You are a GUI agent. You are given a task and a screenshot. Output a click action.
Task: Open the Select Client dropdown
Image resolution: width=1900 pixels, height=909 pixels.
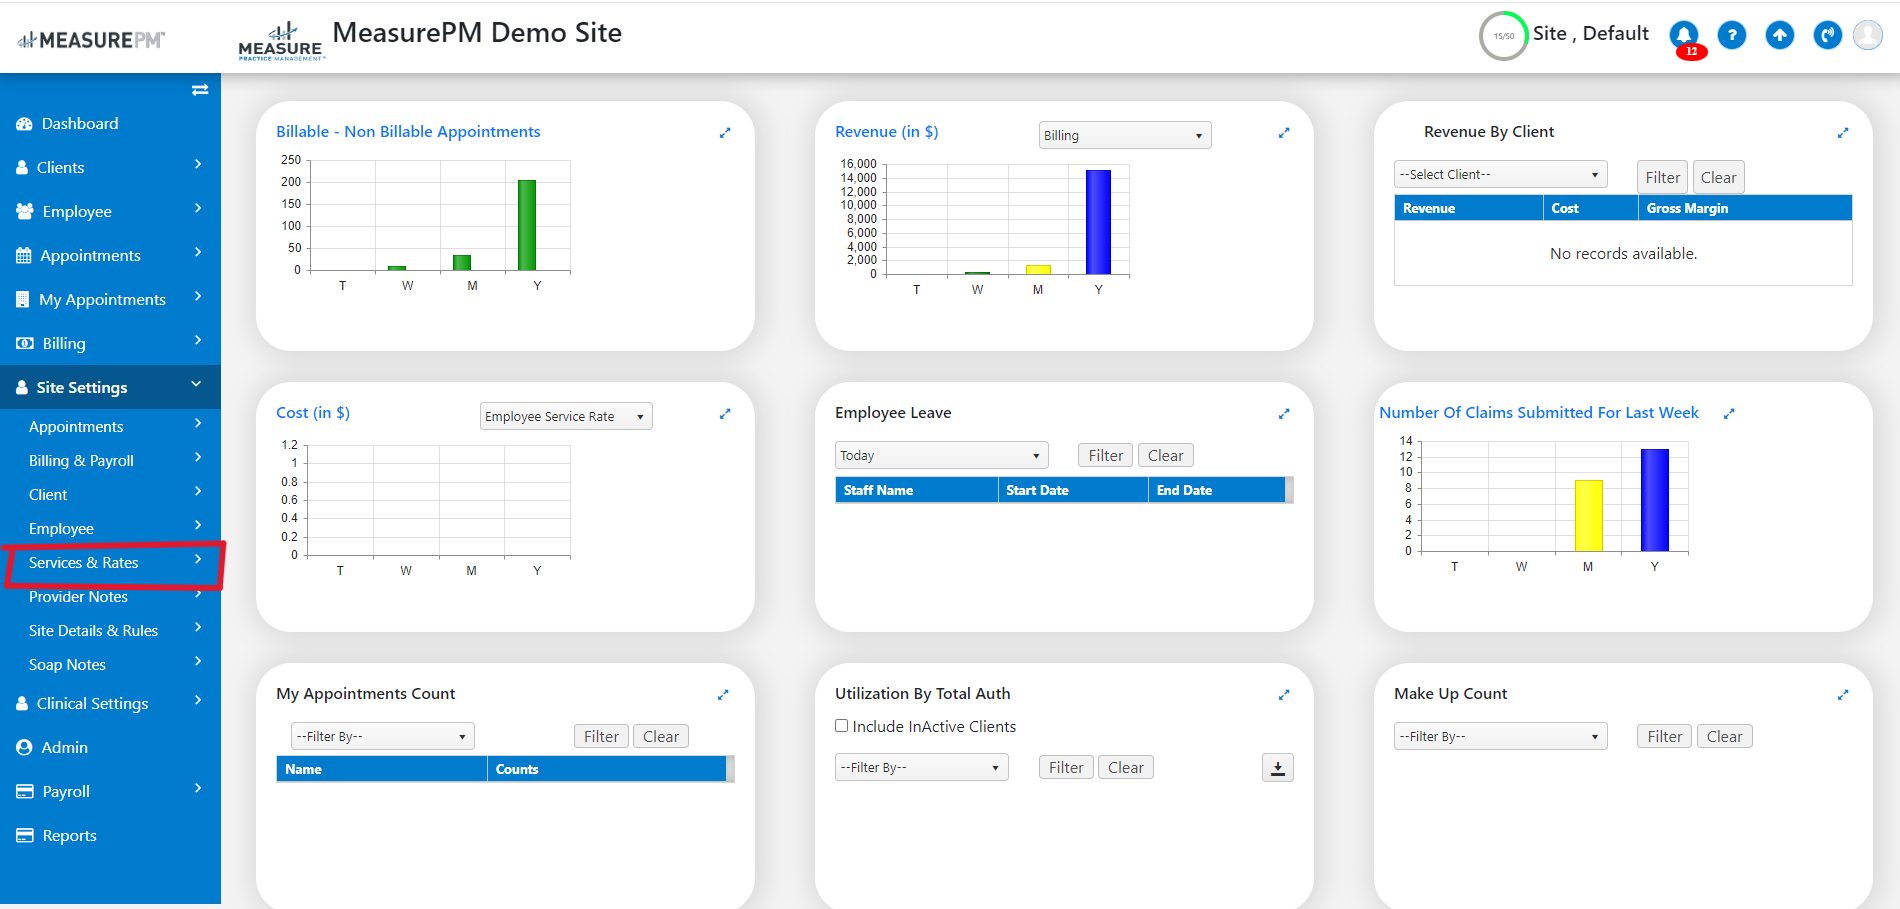tap(1500, 174)
